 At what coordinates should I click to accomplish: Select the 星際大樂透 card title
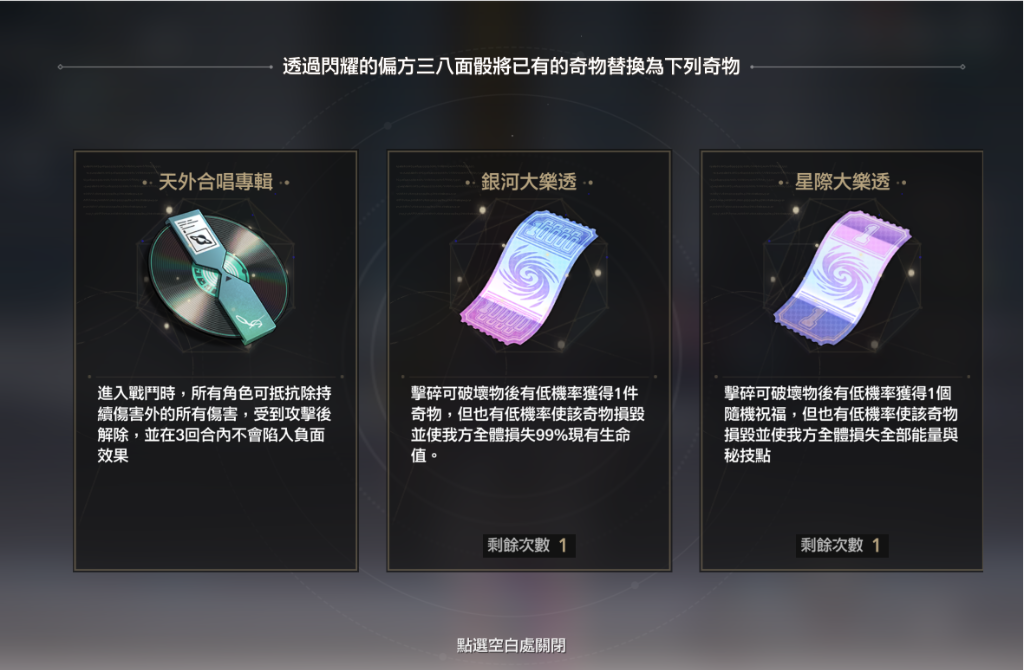tap(842, 182)
